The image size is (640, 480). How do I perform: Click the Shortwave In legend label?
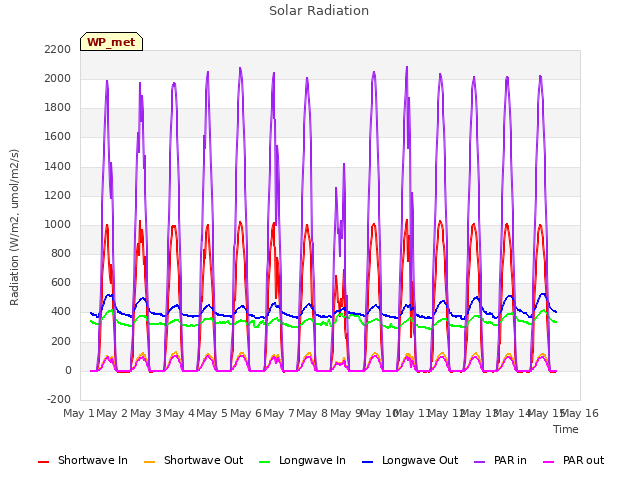click(93, 460)
